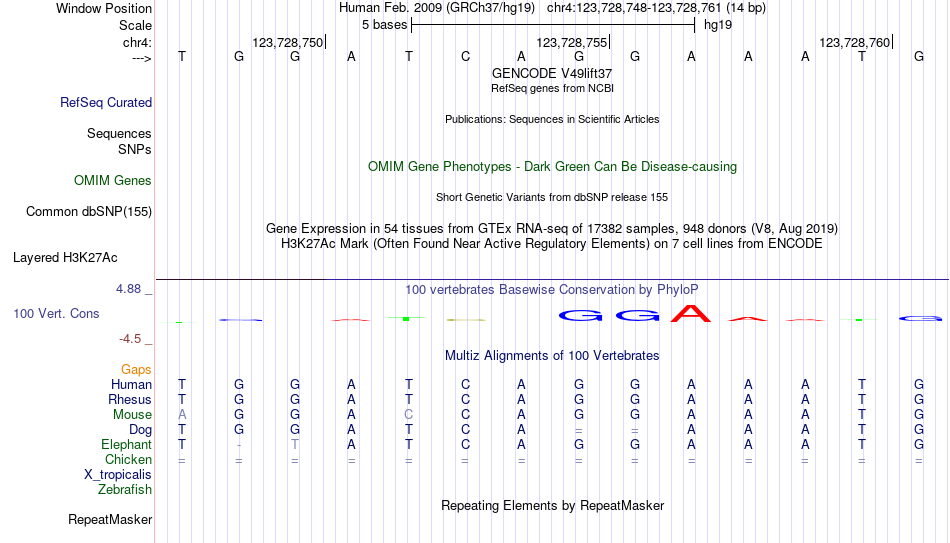950x543 pixels.
Task: Select the Human species row label
Action: pyautogui.click(x=131, y=384)
